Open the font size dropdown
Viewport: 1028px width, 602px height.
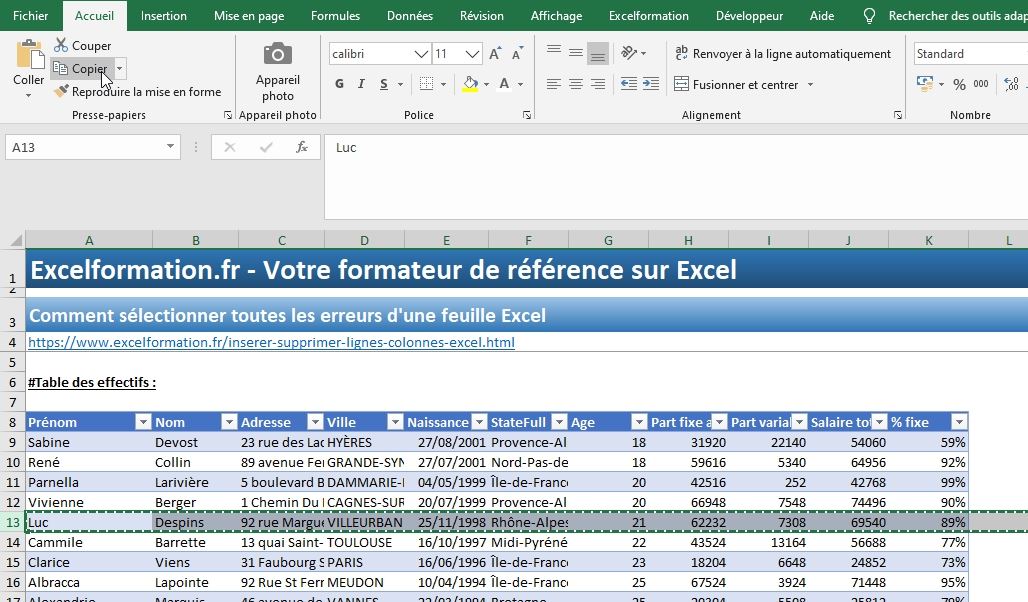pos(473,54)
